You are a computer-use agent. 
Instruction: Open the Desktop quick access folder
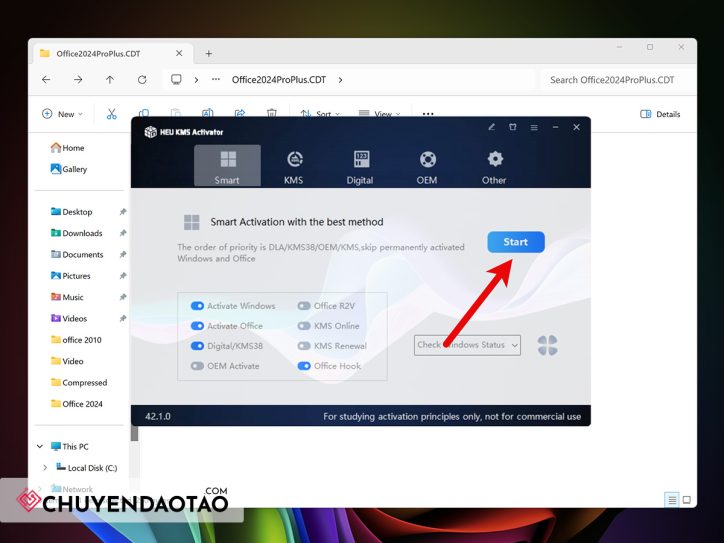(x=72, y=212)
